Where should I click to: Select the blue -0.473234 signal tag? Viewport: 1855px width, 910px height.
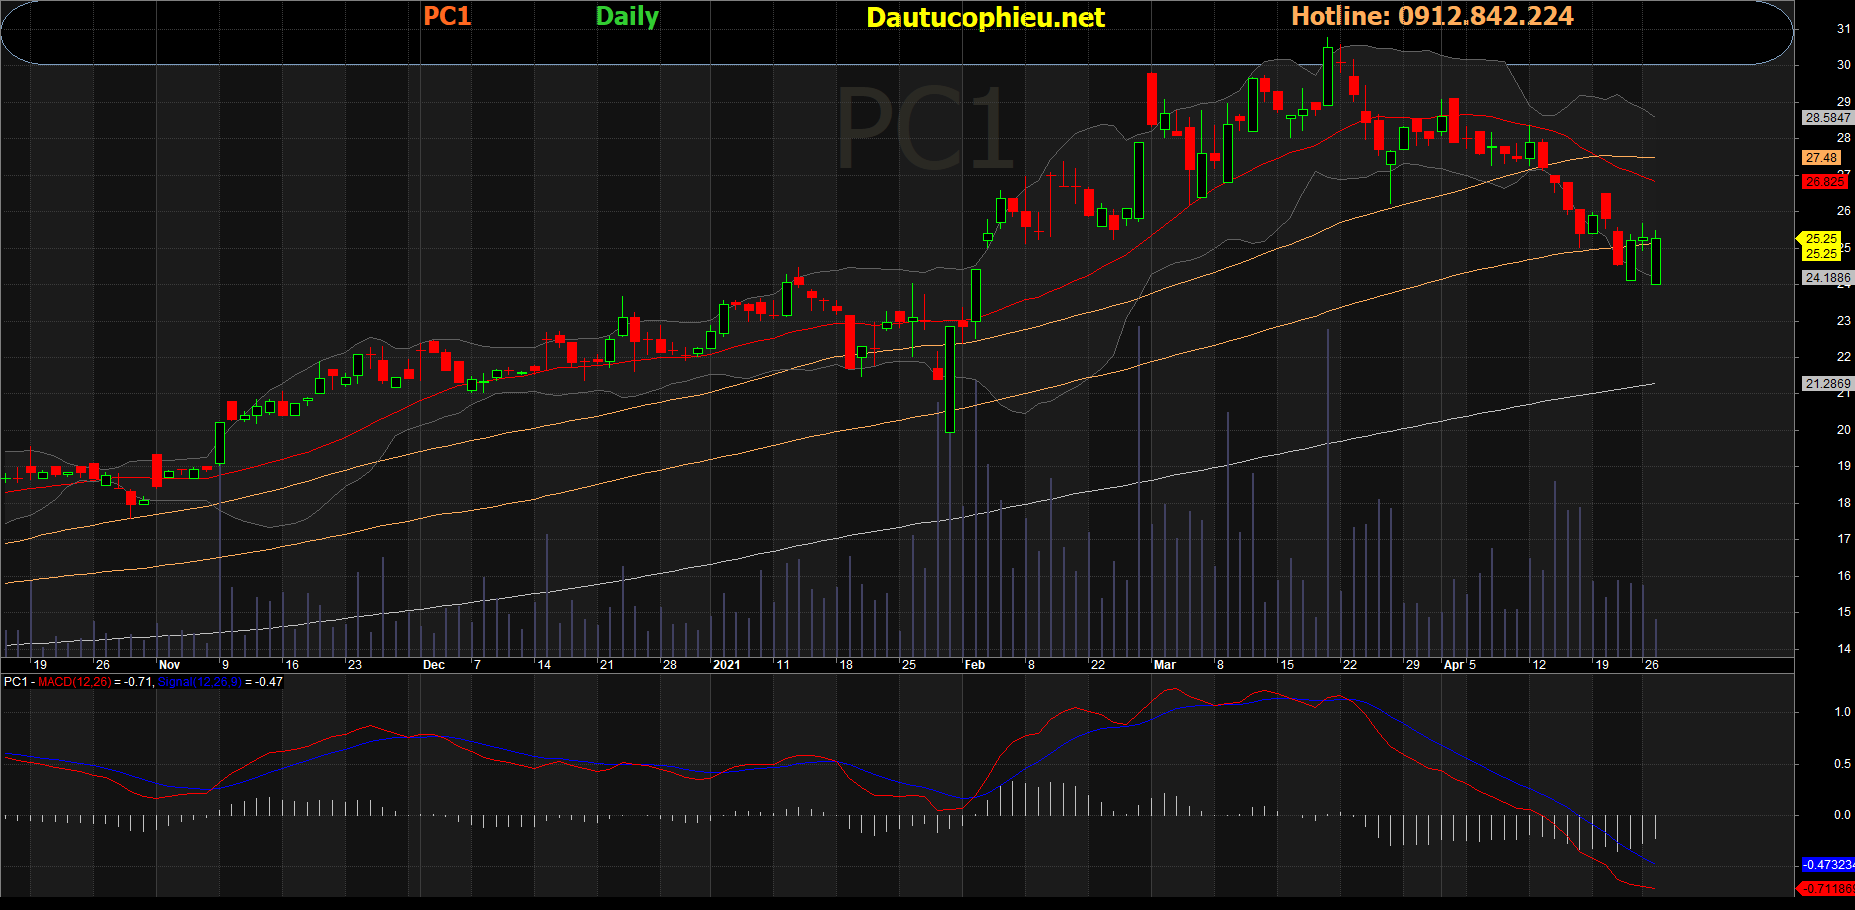[x=1828, y=865]
